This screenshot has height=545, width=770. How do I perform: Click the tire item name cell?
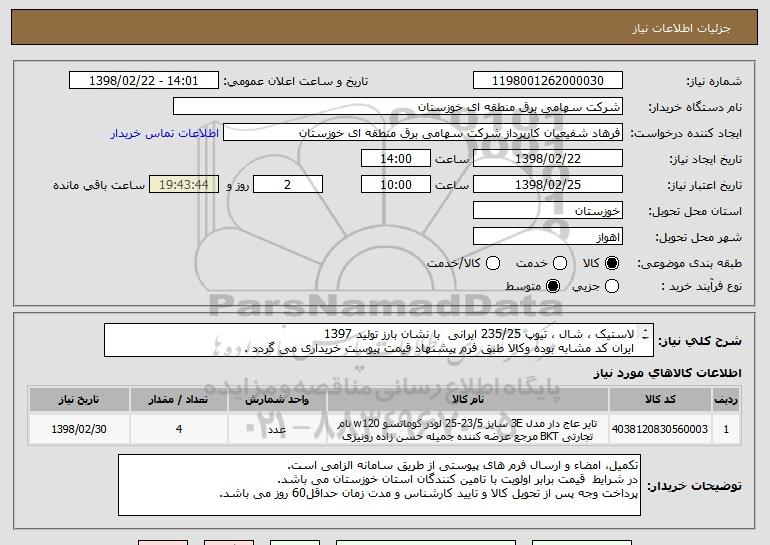468,429
